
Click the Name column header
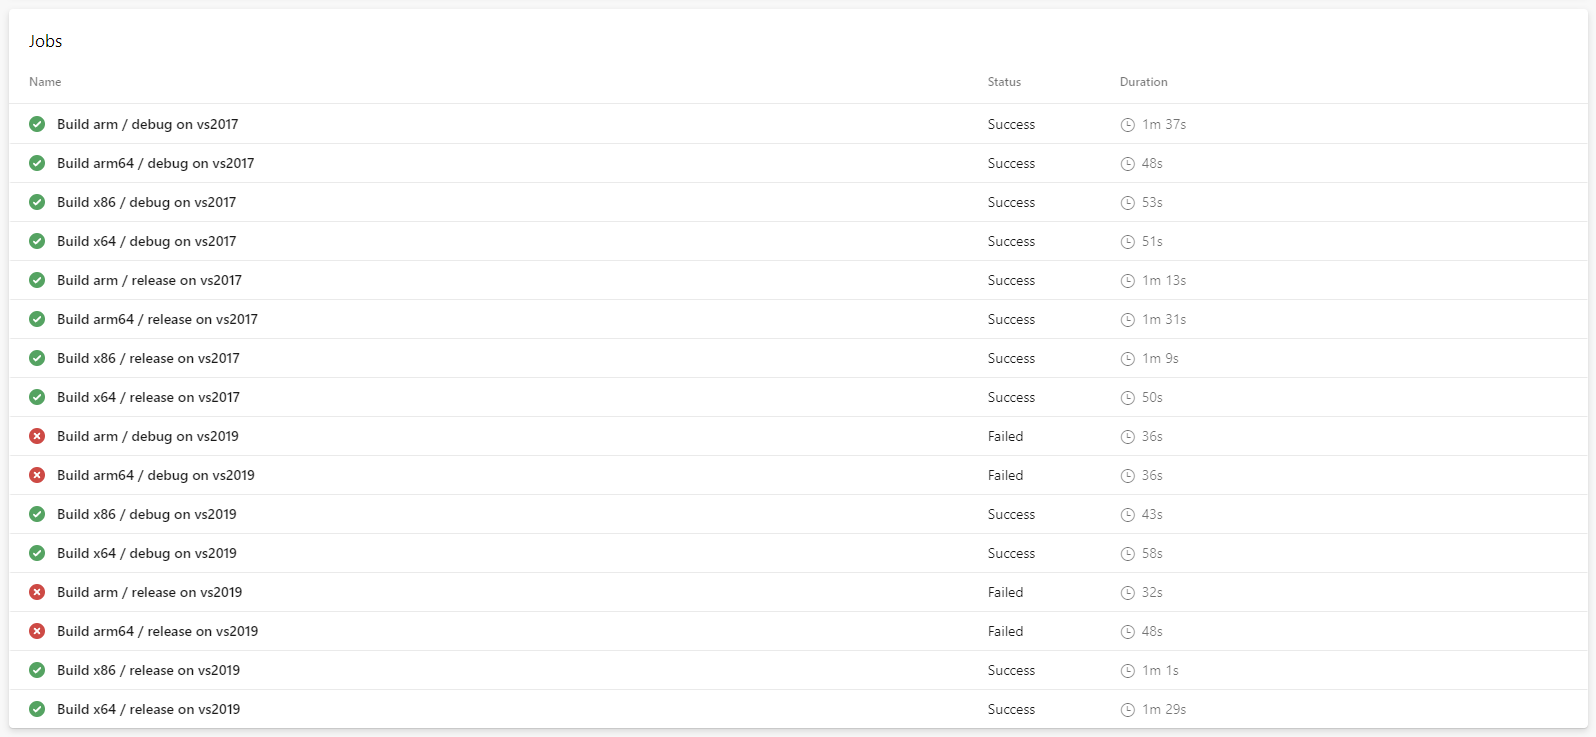pos(45,82)
